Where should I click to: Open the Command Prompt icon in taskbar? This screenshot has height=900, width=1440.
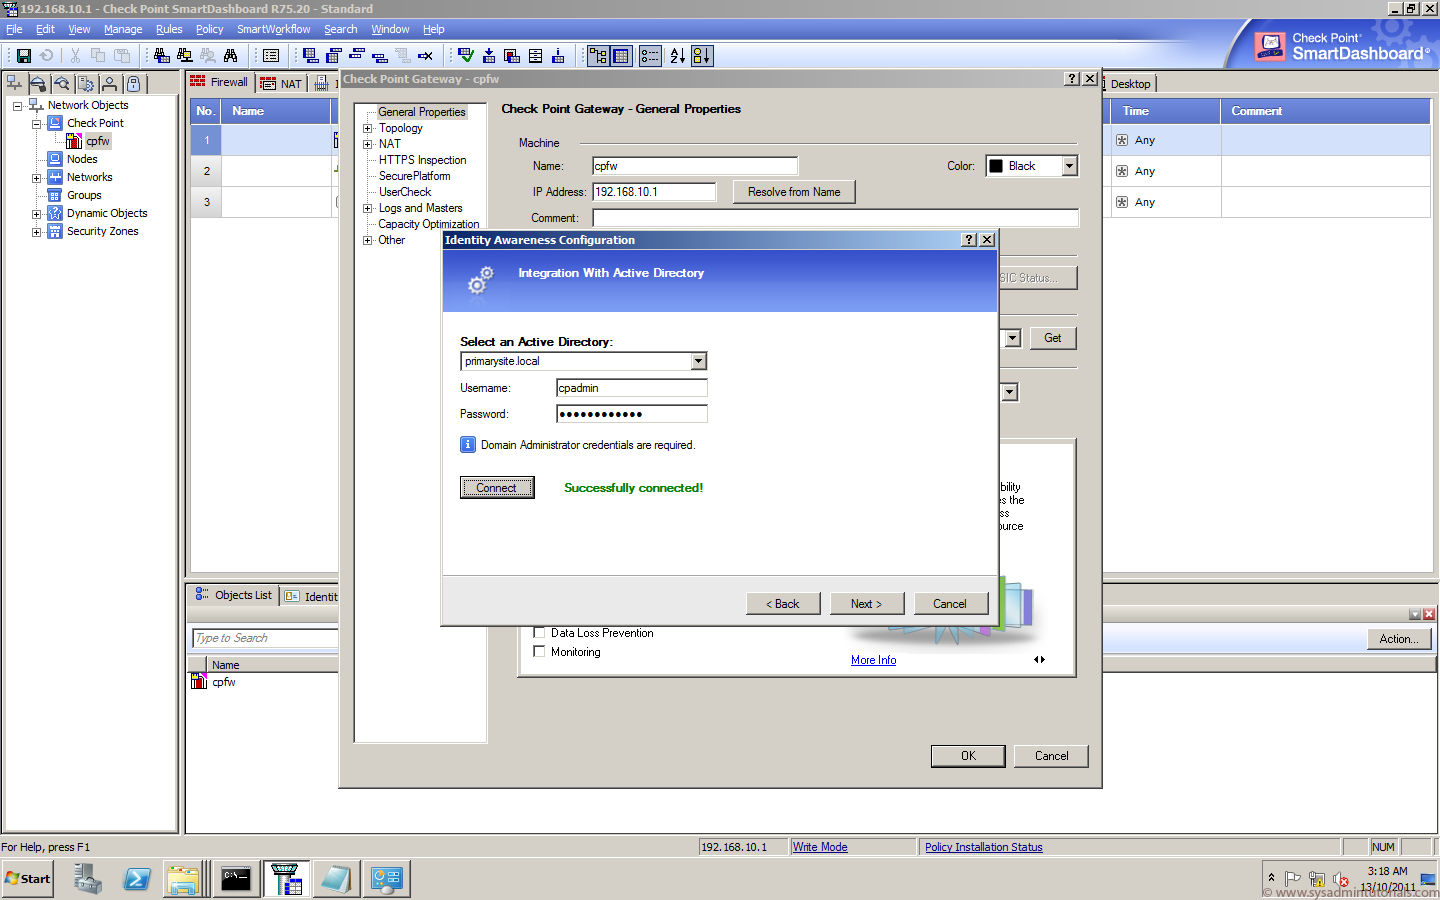click(x=236, y=879)
